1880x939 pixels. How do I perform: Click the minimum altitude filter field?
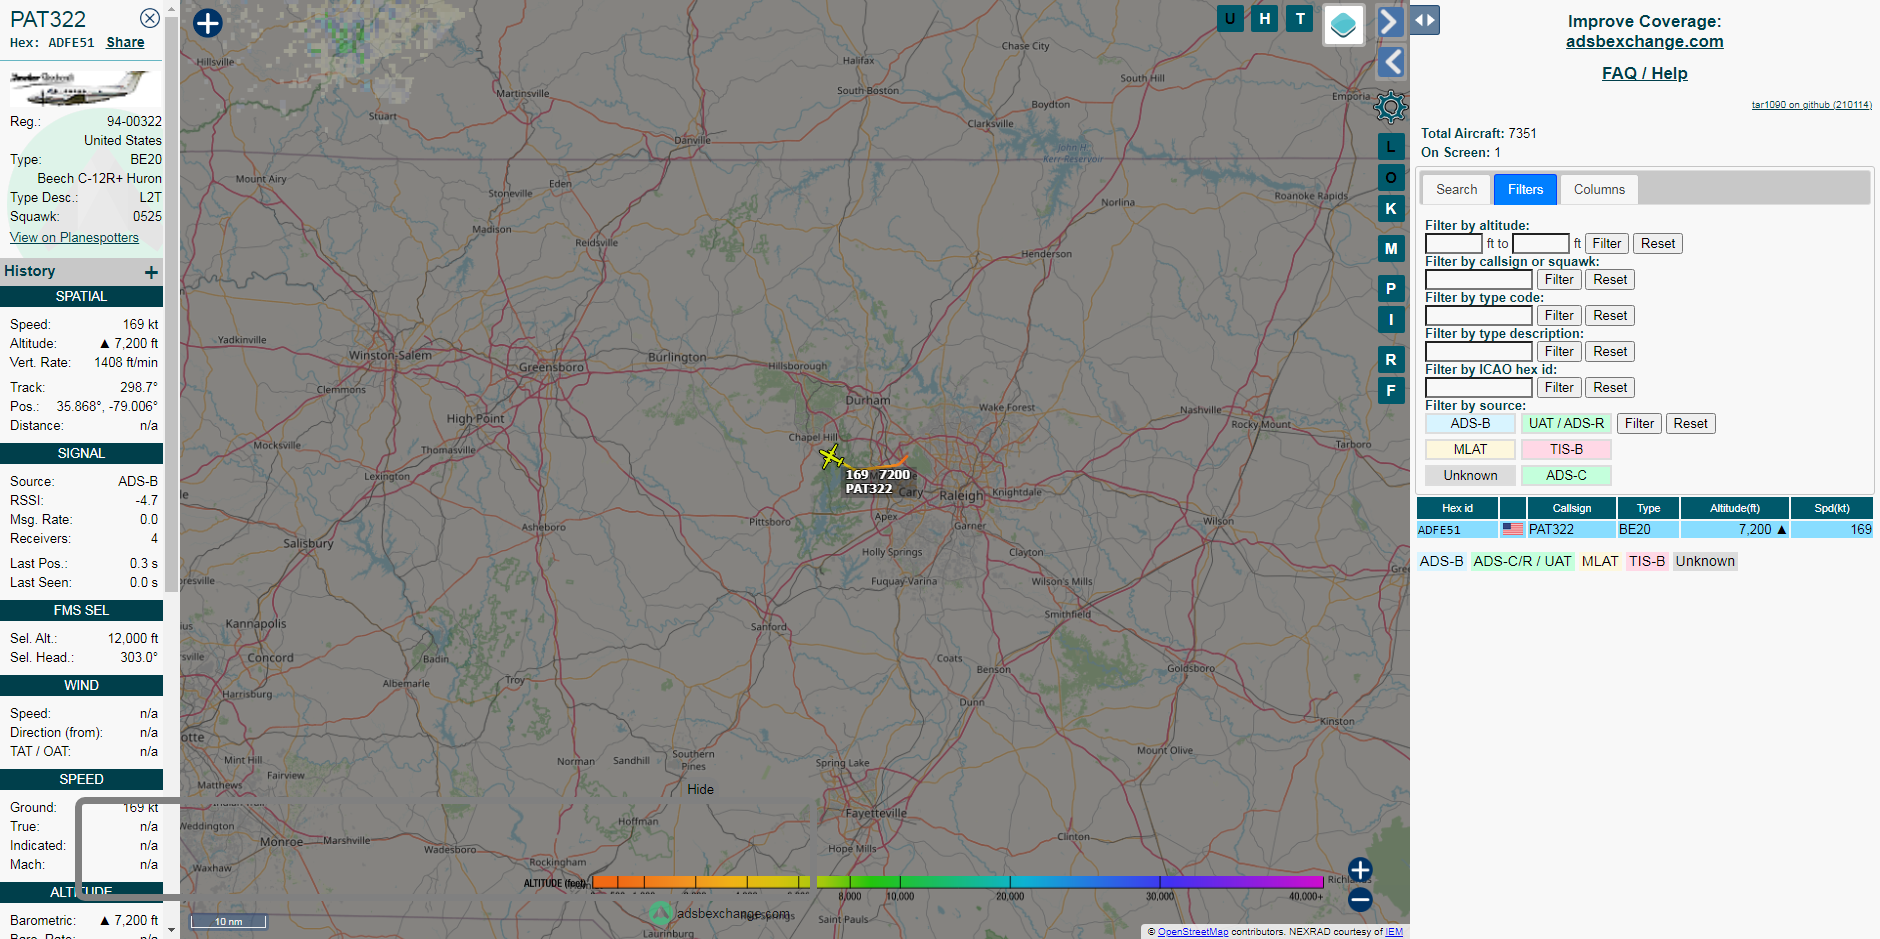click(x=1453, y=243)
